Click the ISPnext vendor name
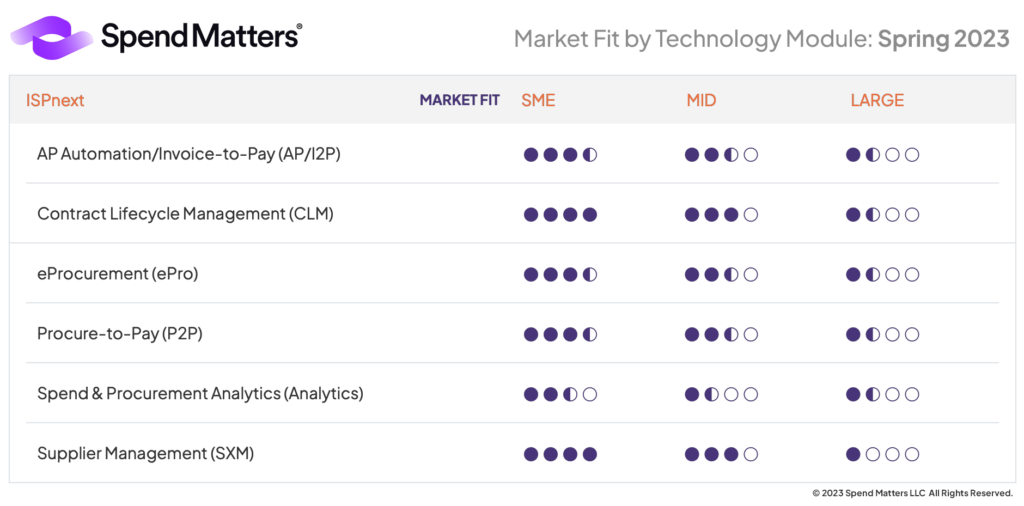This screenshot has height=506, width=1024. [55, 101]
